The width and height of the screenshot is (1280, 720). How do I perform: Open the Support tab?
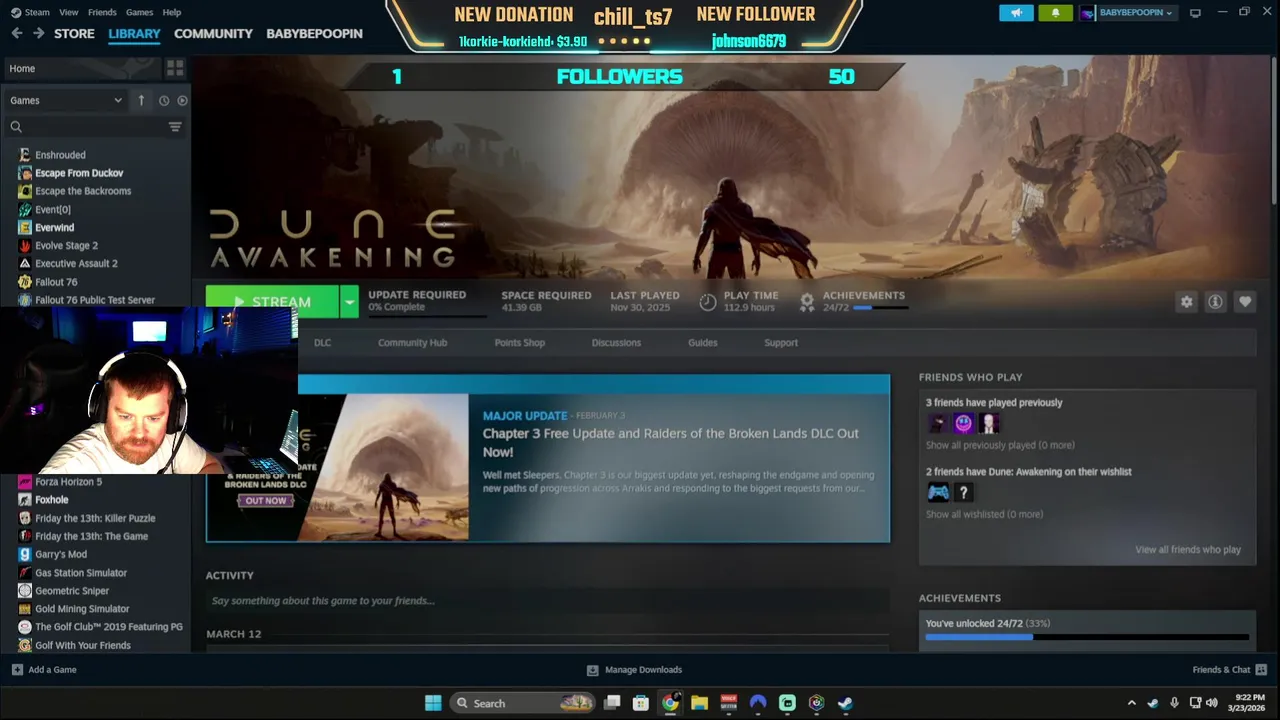(x=781, y=342)
